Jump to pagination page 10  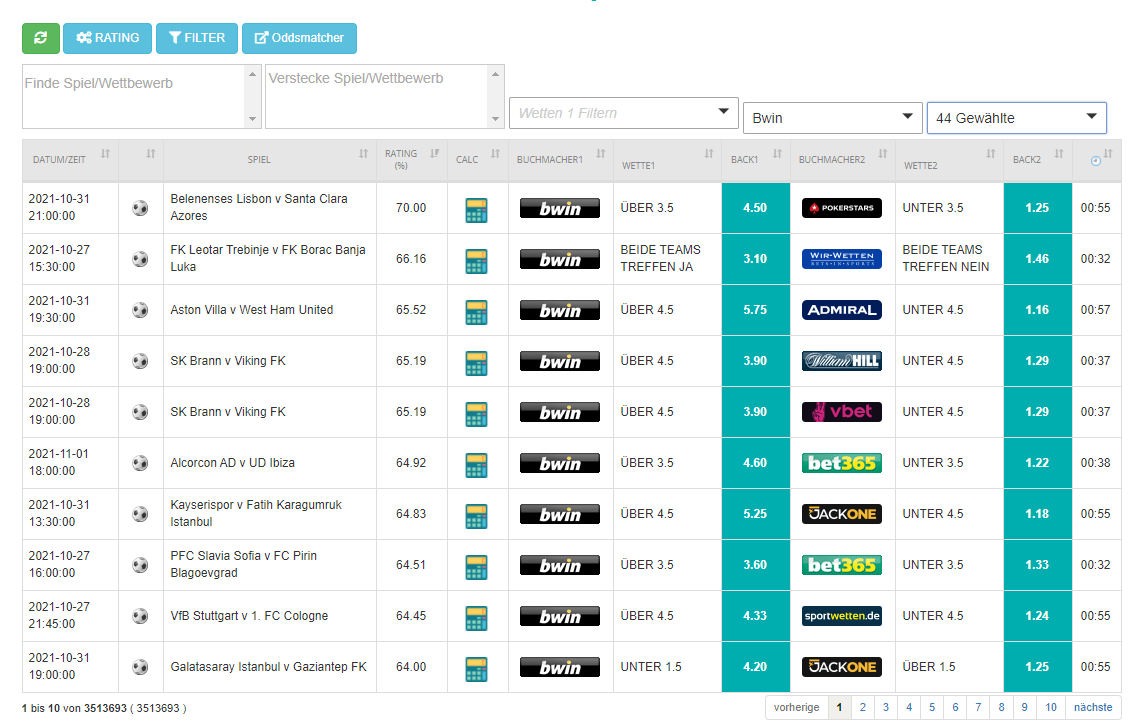click(1051, 708)
